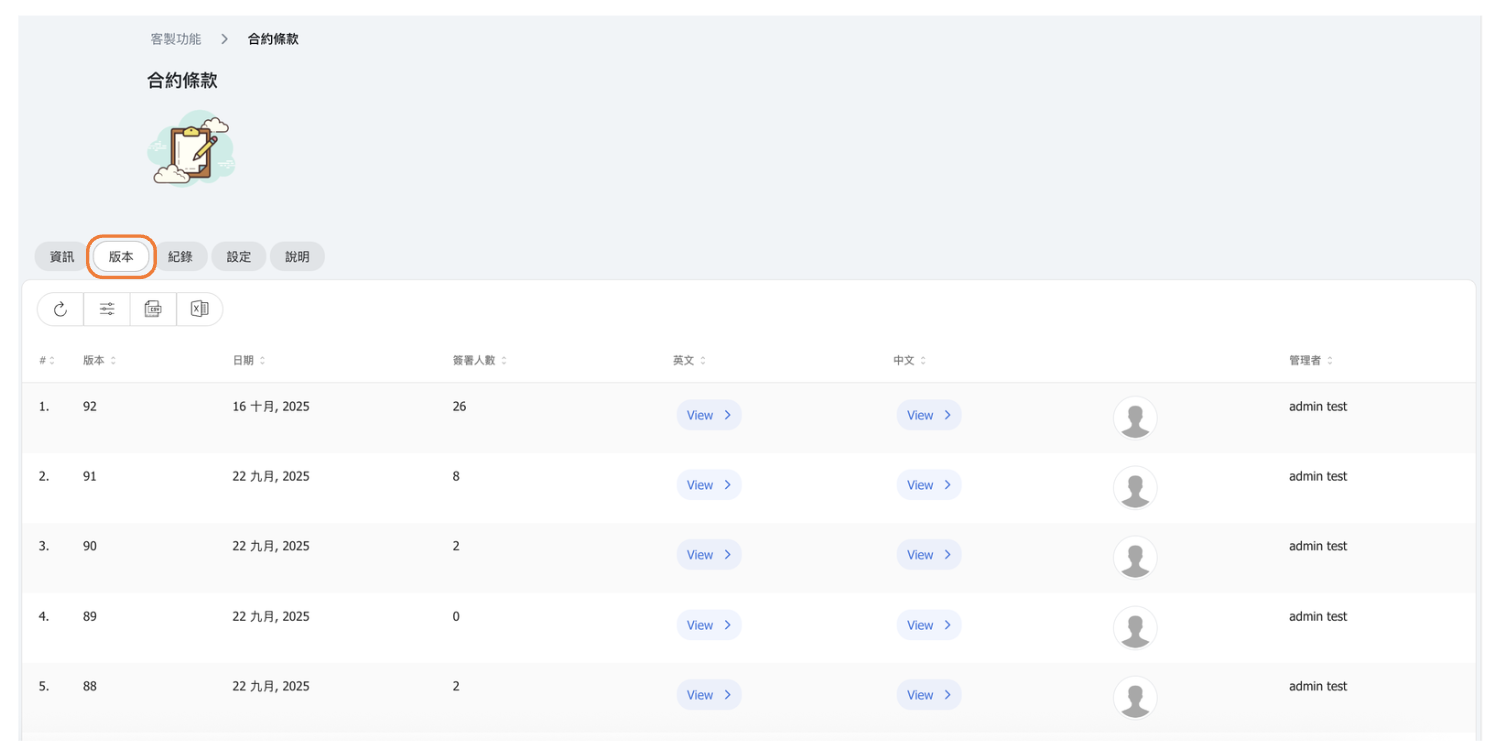This screenshot has height=756, width=1498.
Task: Sort the table by 日期 column
Action: (x=248, y=360)
